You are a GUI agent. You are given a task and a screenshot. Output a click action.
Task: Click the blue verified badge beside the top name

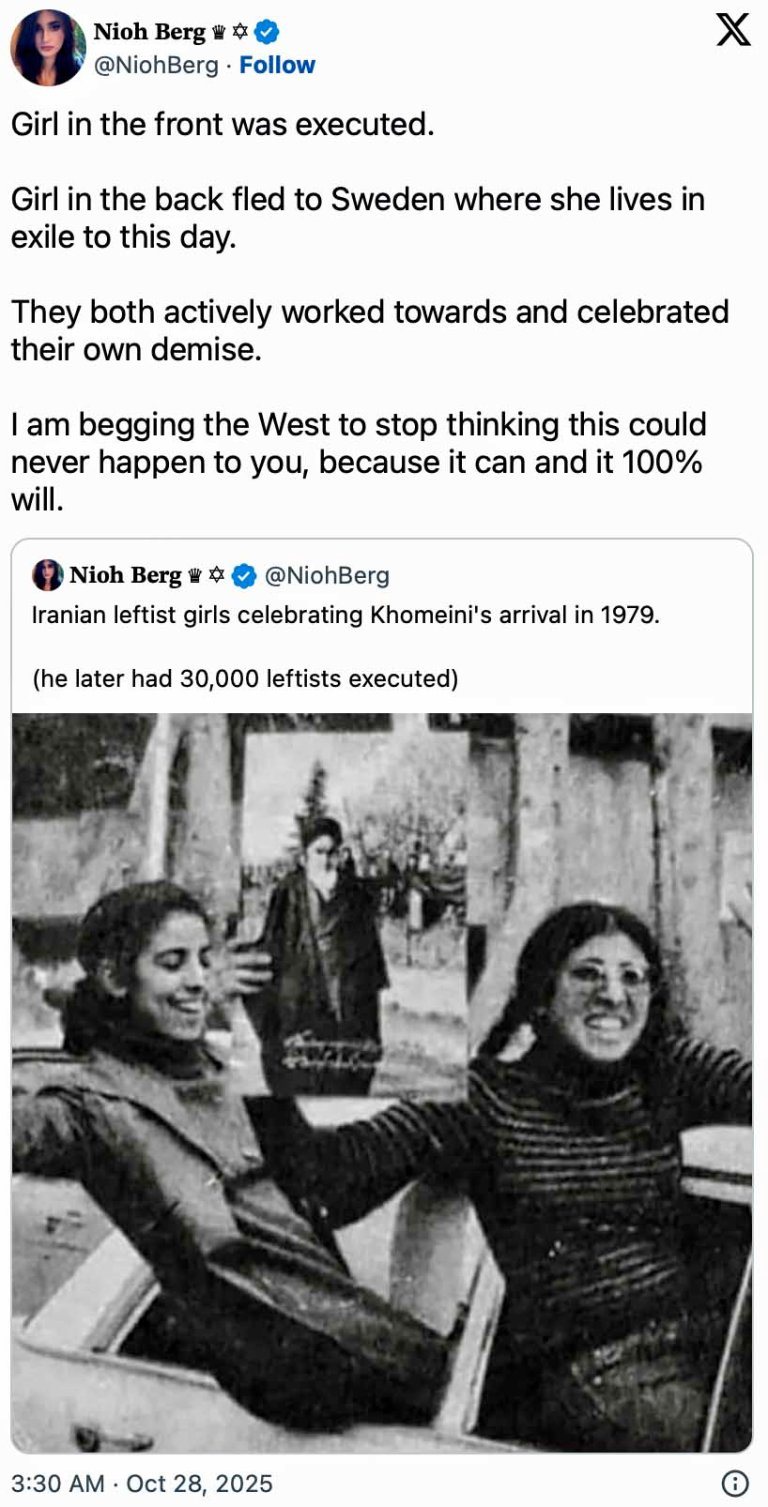tap(267, 33)
